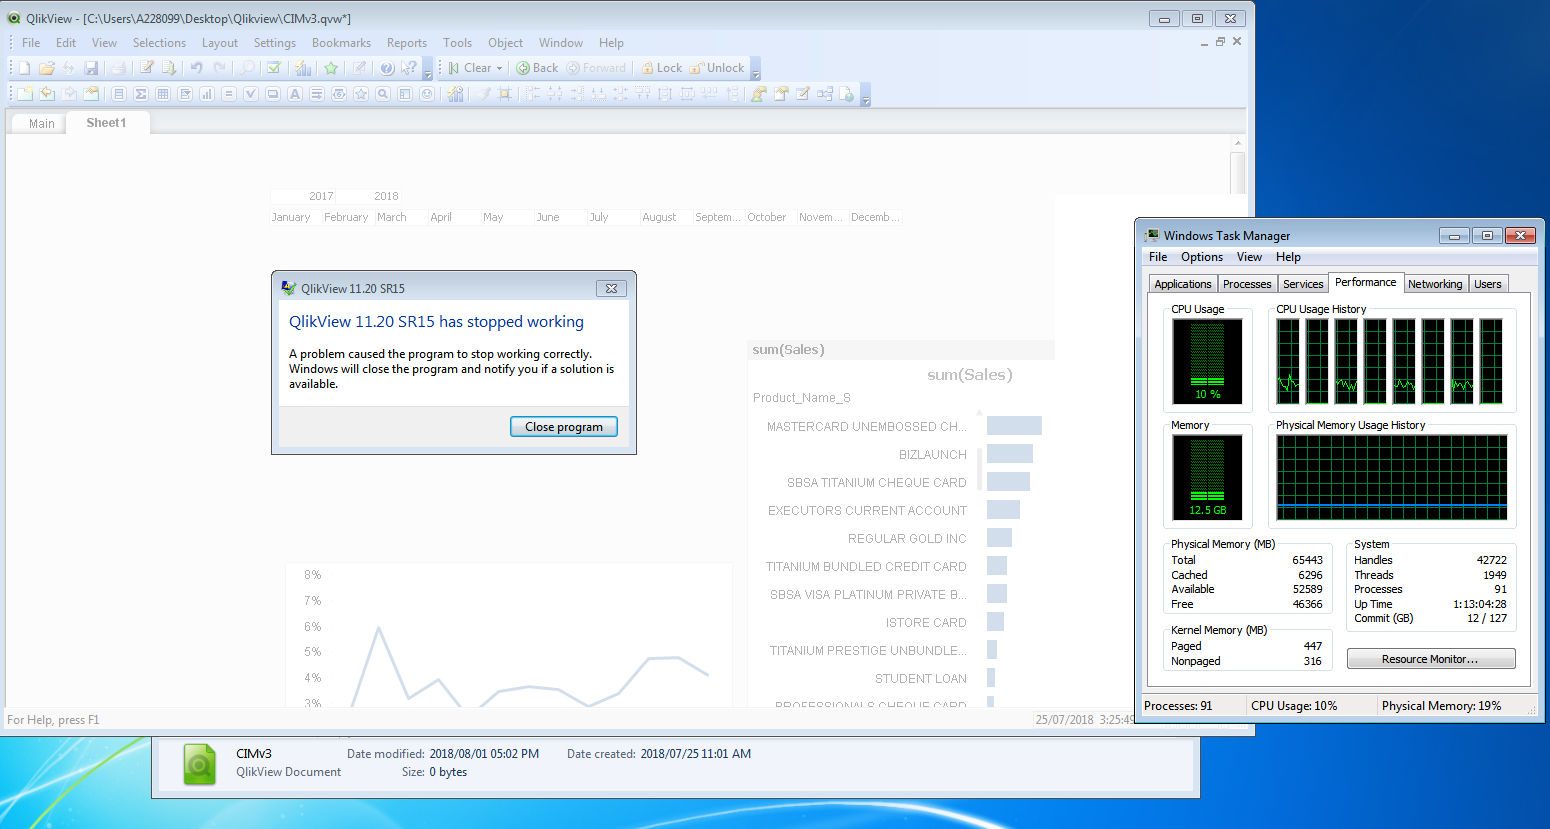Click the Help Topics question mark icon
This screenshot has width=1550, height=829.
pos(387,68)
